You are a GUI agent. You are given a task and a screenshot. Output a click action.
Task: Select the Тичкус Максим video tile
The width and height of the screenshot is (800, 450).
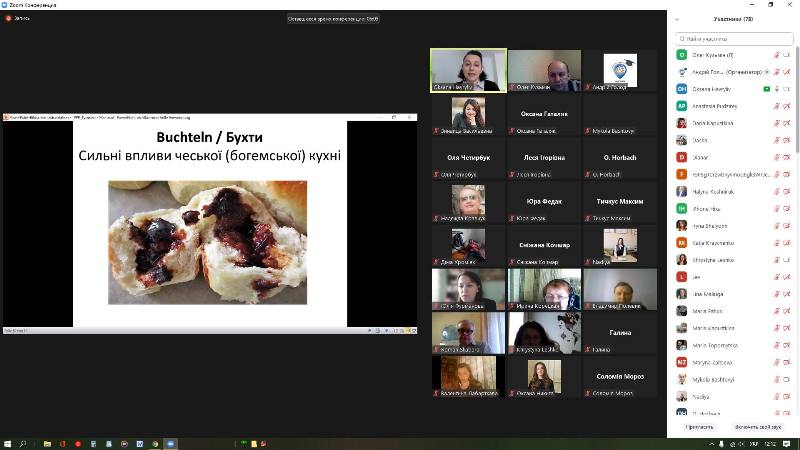(x=620, y=202)
